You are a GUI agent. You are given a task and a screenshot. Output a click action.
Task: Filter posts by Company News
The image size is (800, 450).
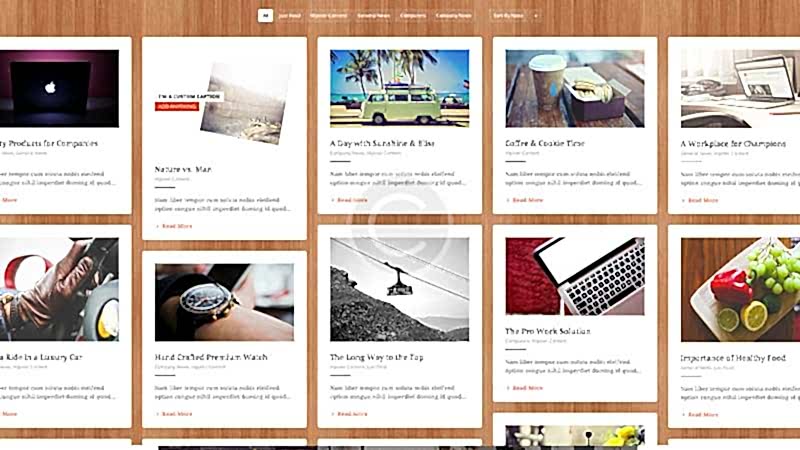point(454,16)
